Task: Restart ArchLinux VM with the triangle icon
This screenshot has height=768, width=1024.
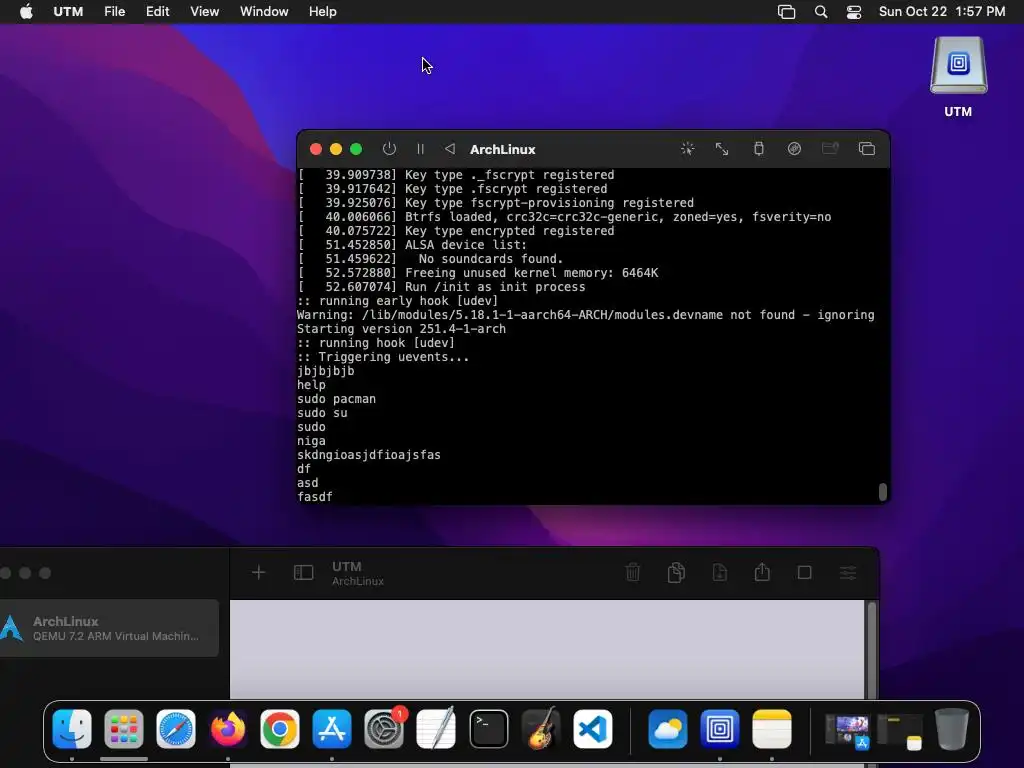Action: [450, 149]
